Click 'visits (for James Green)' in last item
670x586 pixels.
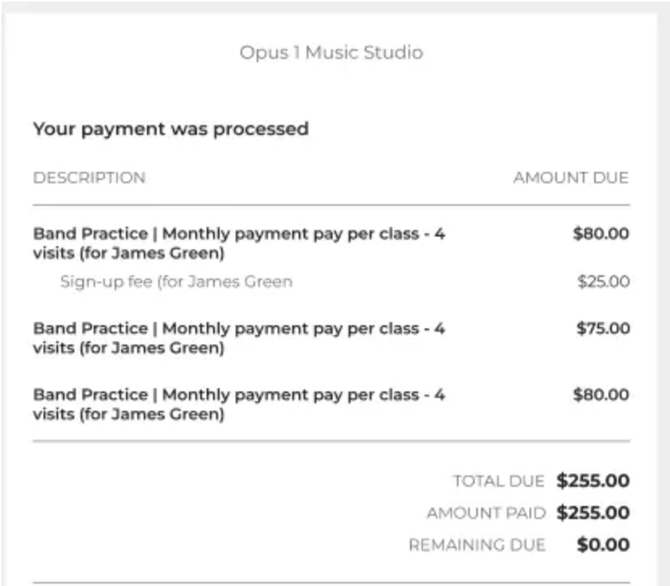pos(129,415)
